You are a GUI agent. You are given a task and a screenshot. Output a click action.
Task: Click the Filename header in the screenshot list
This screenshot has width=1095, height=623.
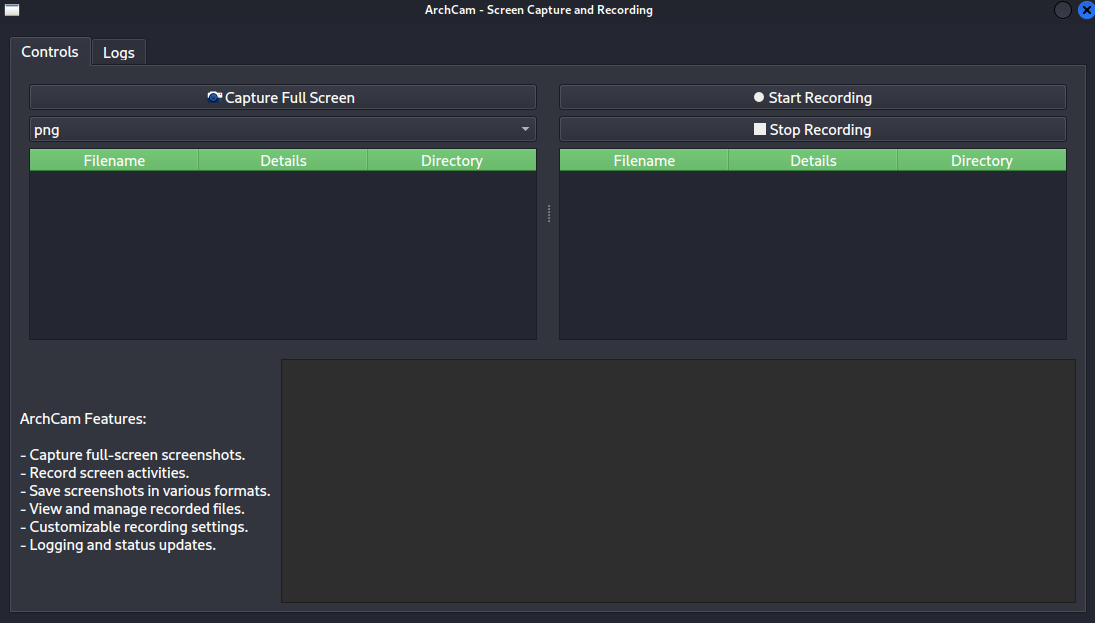(113, 160)
